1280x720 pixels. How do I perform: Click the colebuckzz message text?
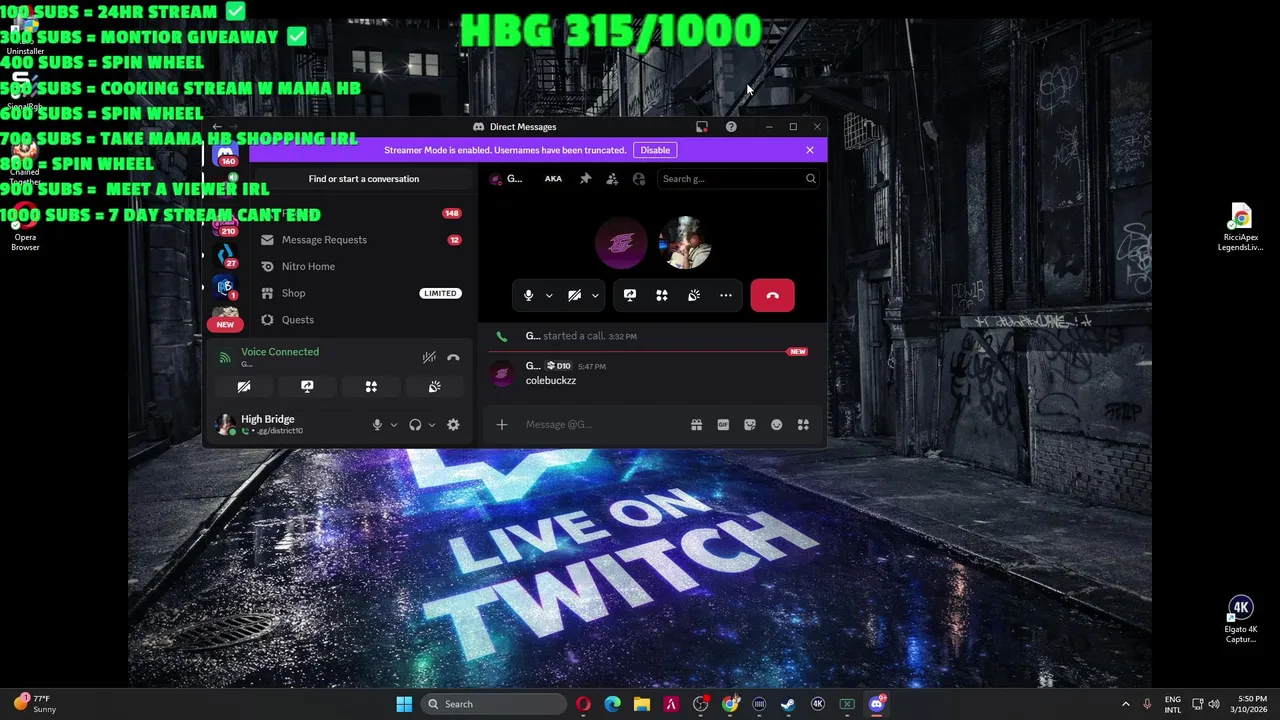(551, 381)
